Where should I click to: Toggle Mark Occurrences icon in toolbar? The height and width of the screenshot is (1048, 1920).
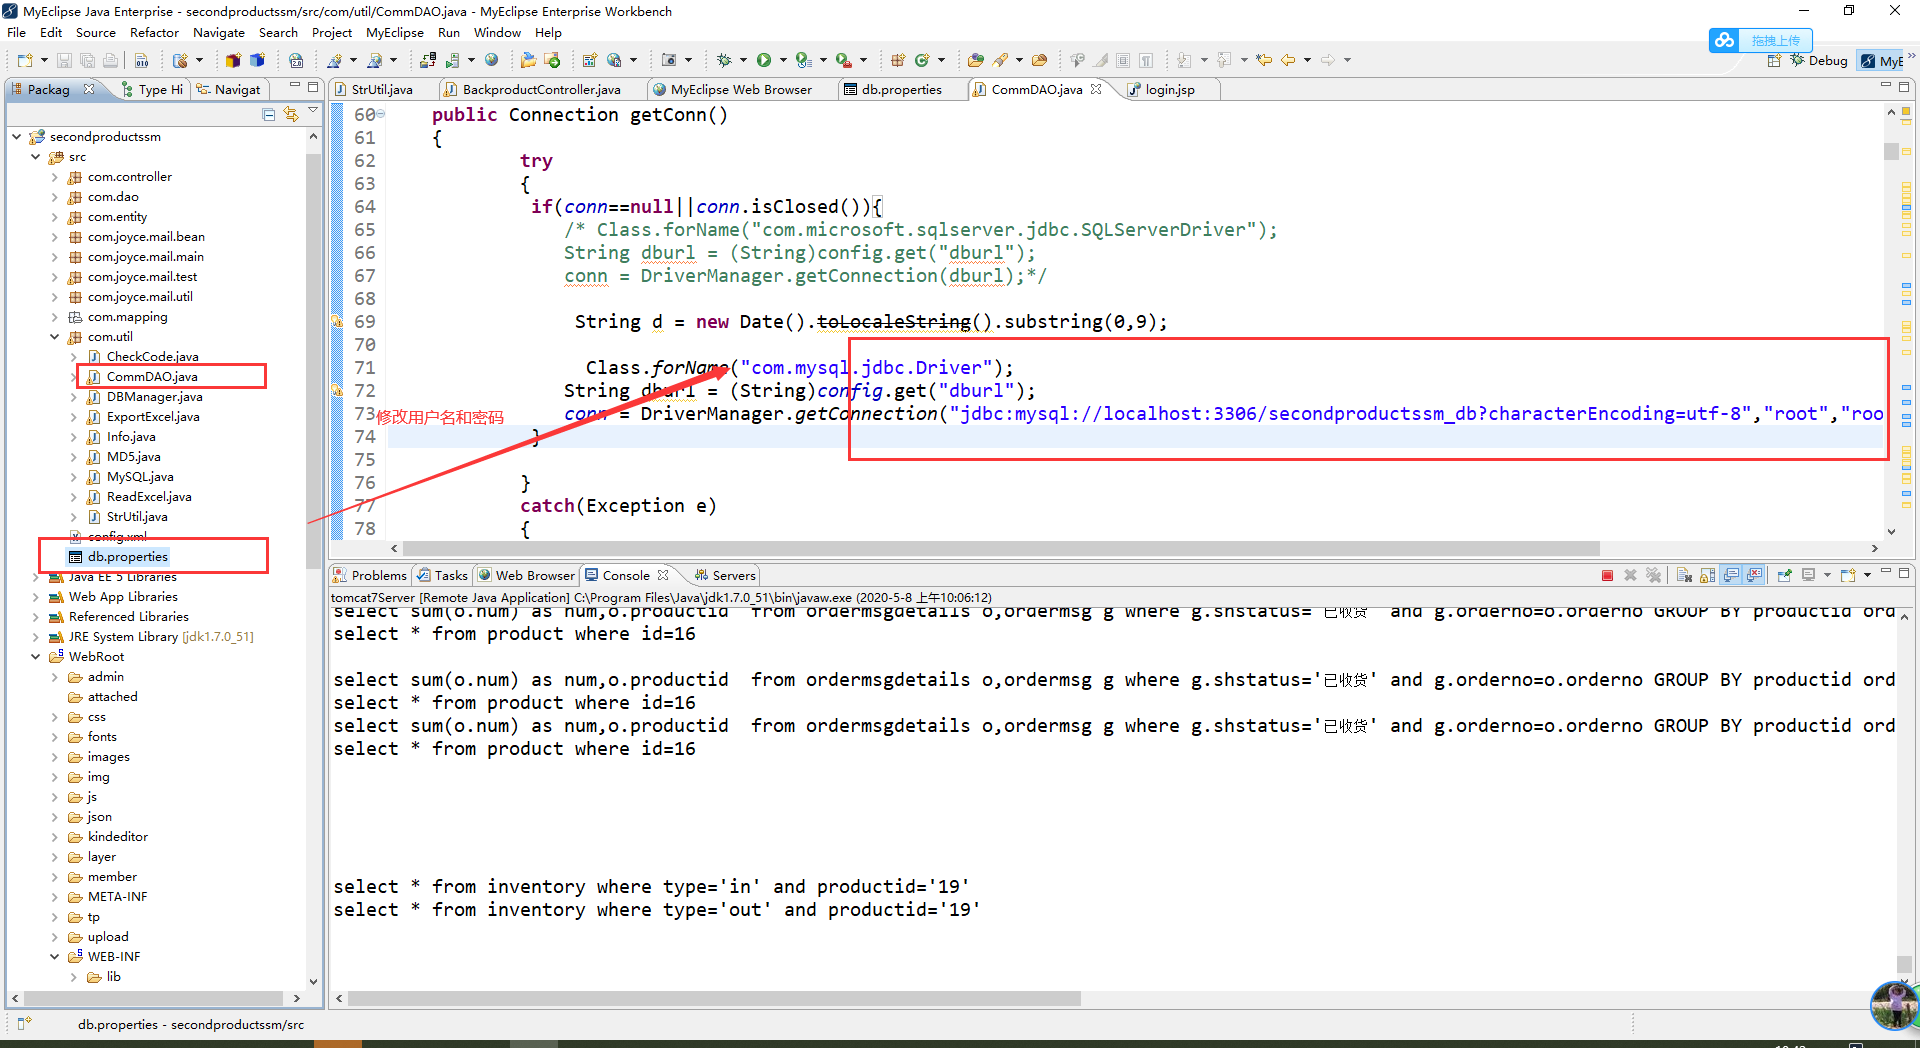pyautogui.click(x=1101, y=60)
